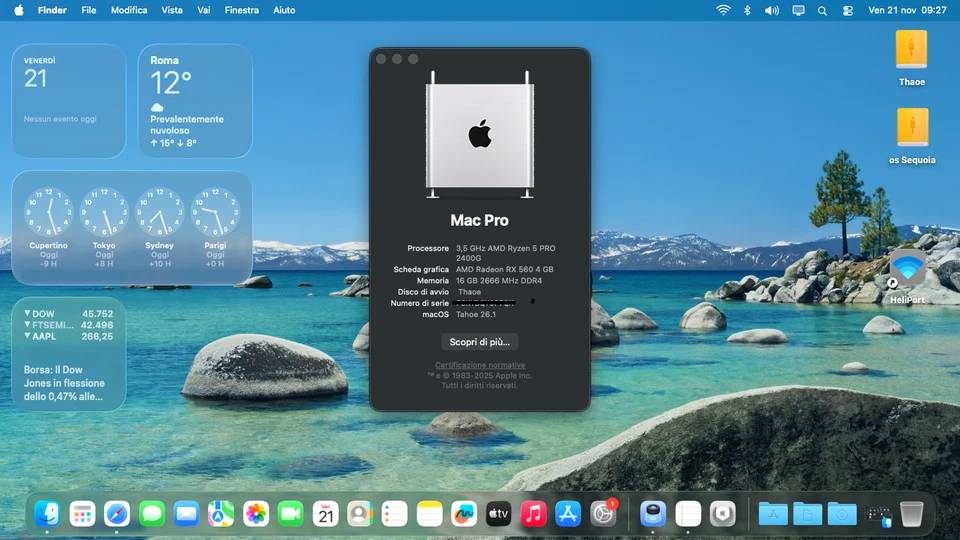This screenshot has width=960, height=540.
Task: Open Control Center in menu bar
Action: [x=847, y=10]
